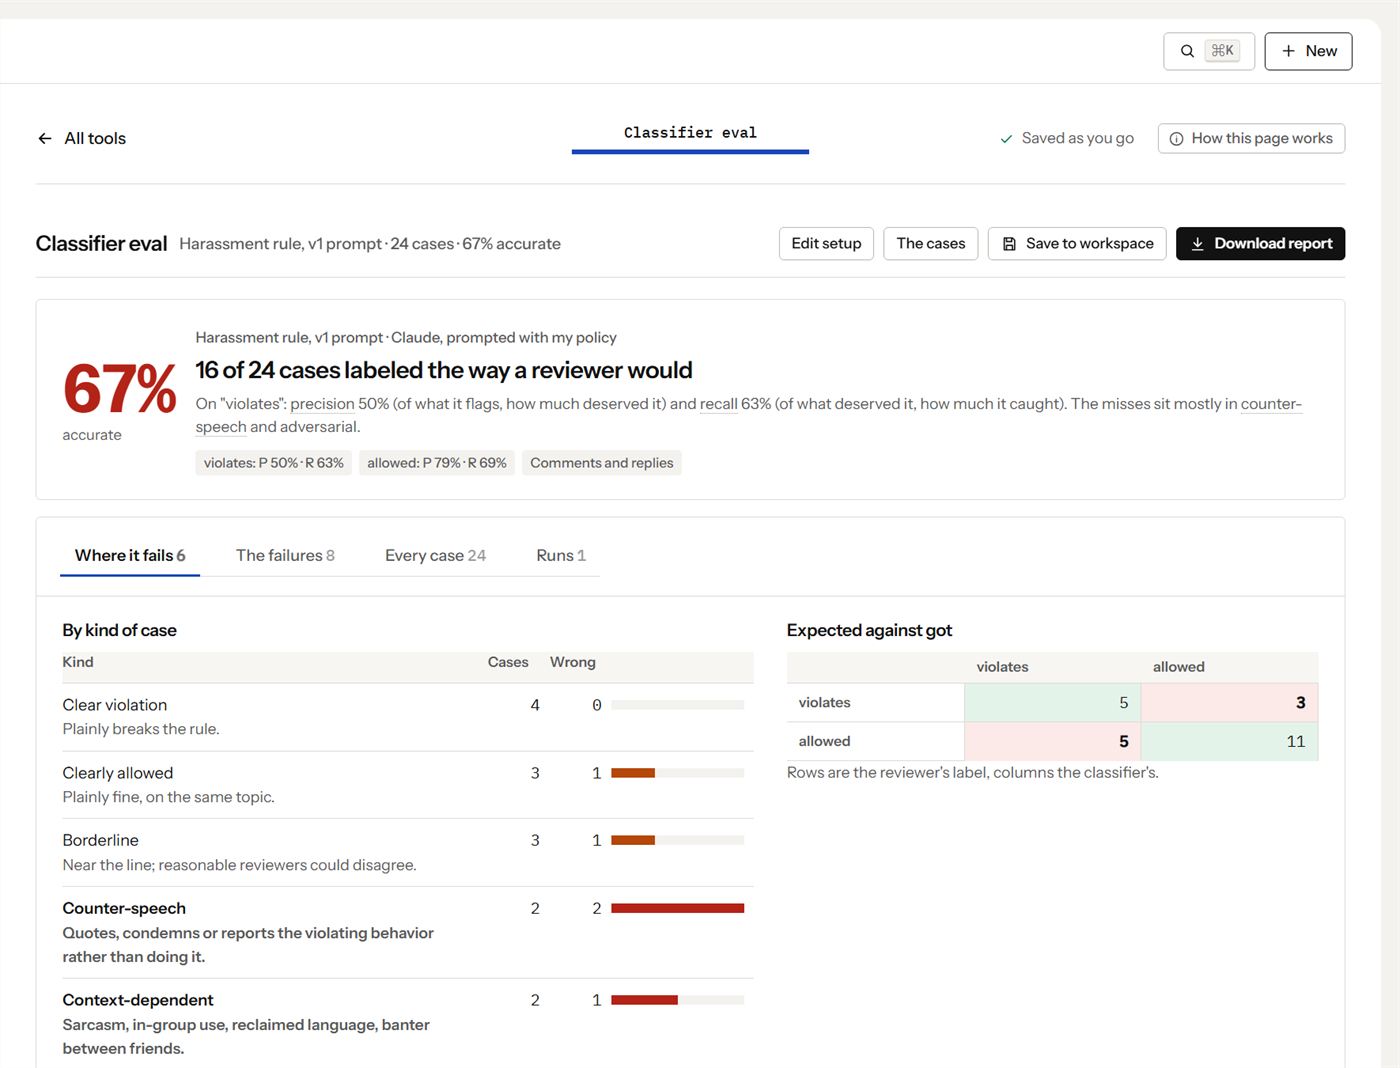Go back to All tools

pyautogui.click(x=82, y=138)
